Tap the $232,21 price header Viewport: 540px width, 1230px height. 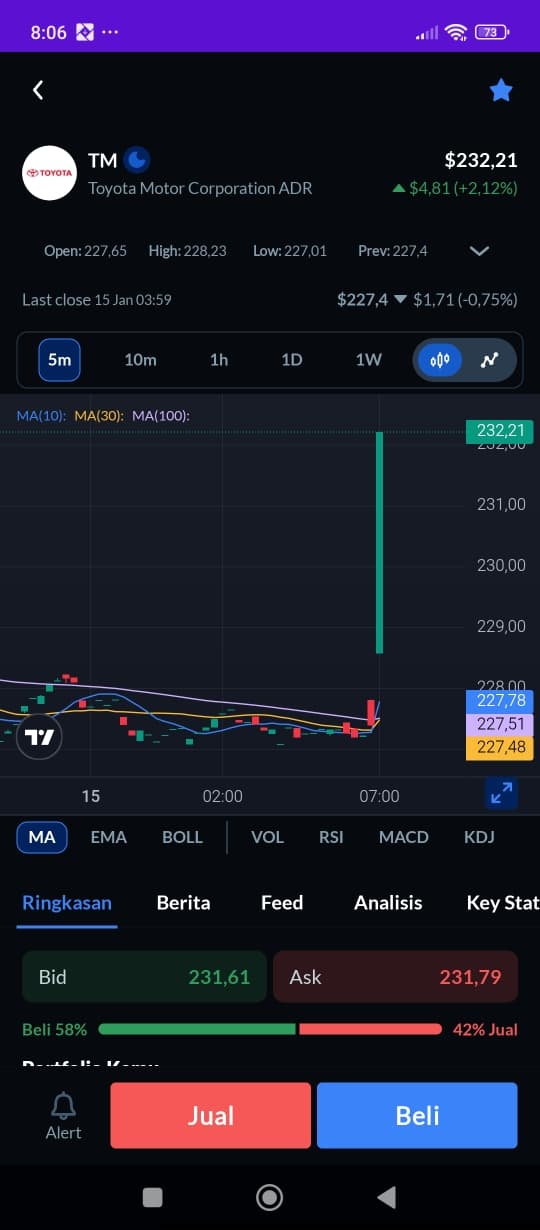pos(481,160)
